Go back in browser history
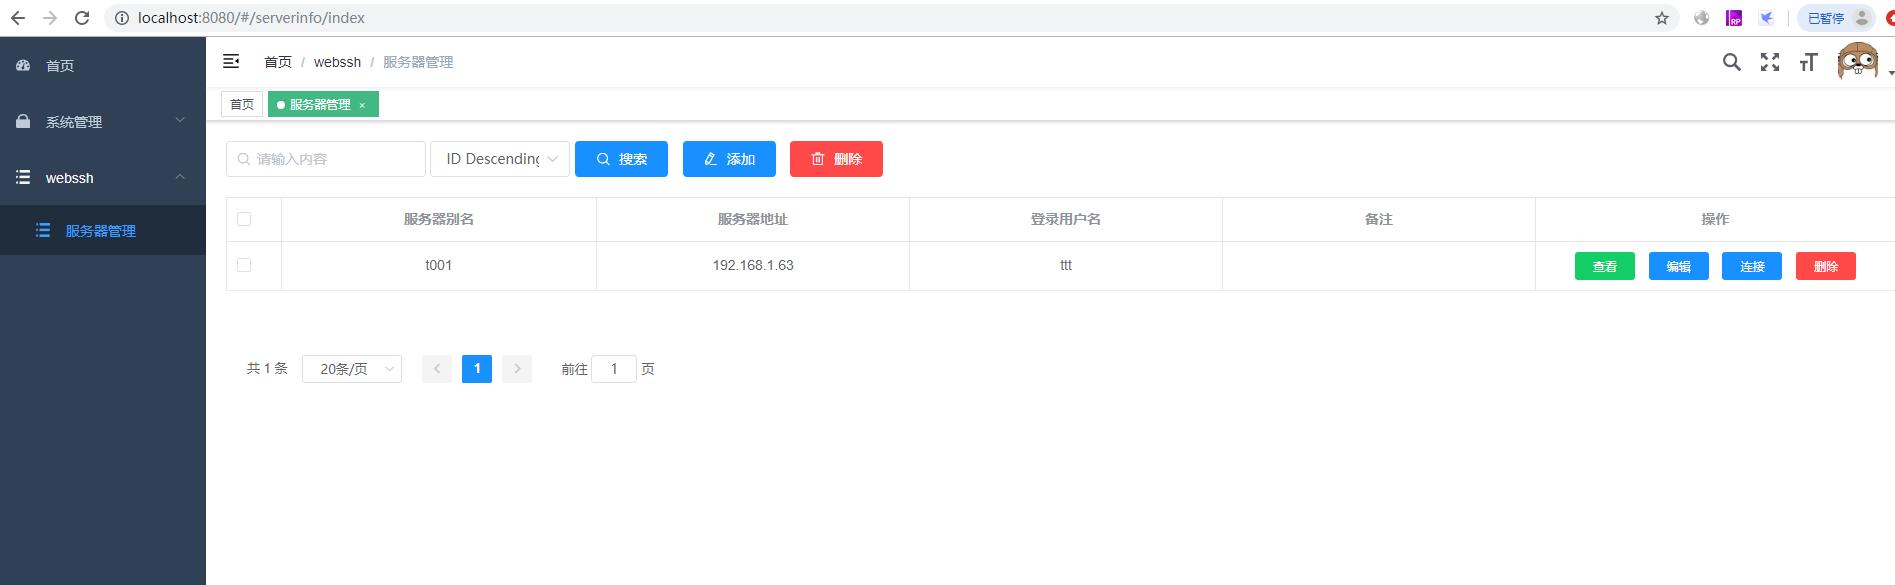The height and width of the screenshot is (585, 1895). click(x=18, y=18)
